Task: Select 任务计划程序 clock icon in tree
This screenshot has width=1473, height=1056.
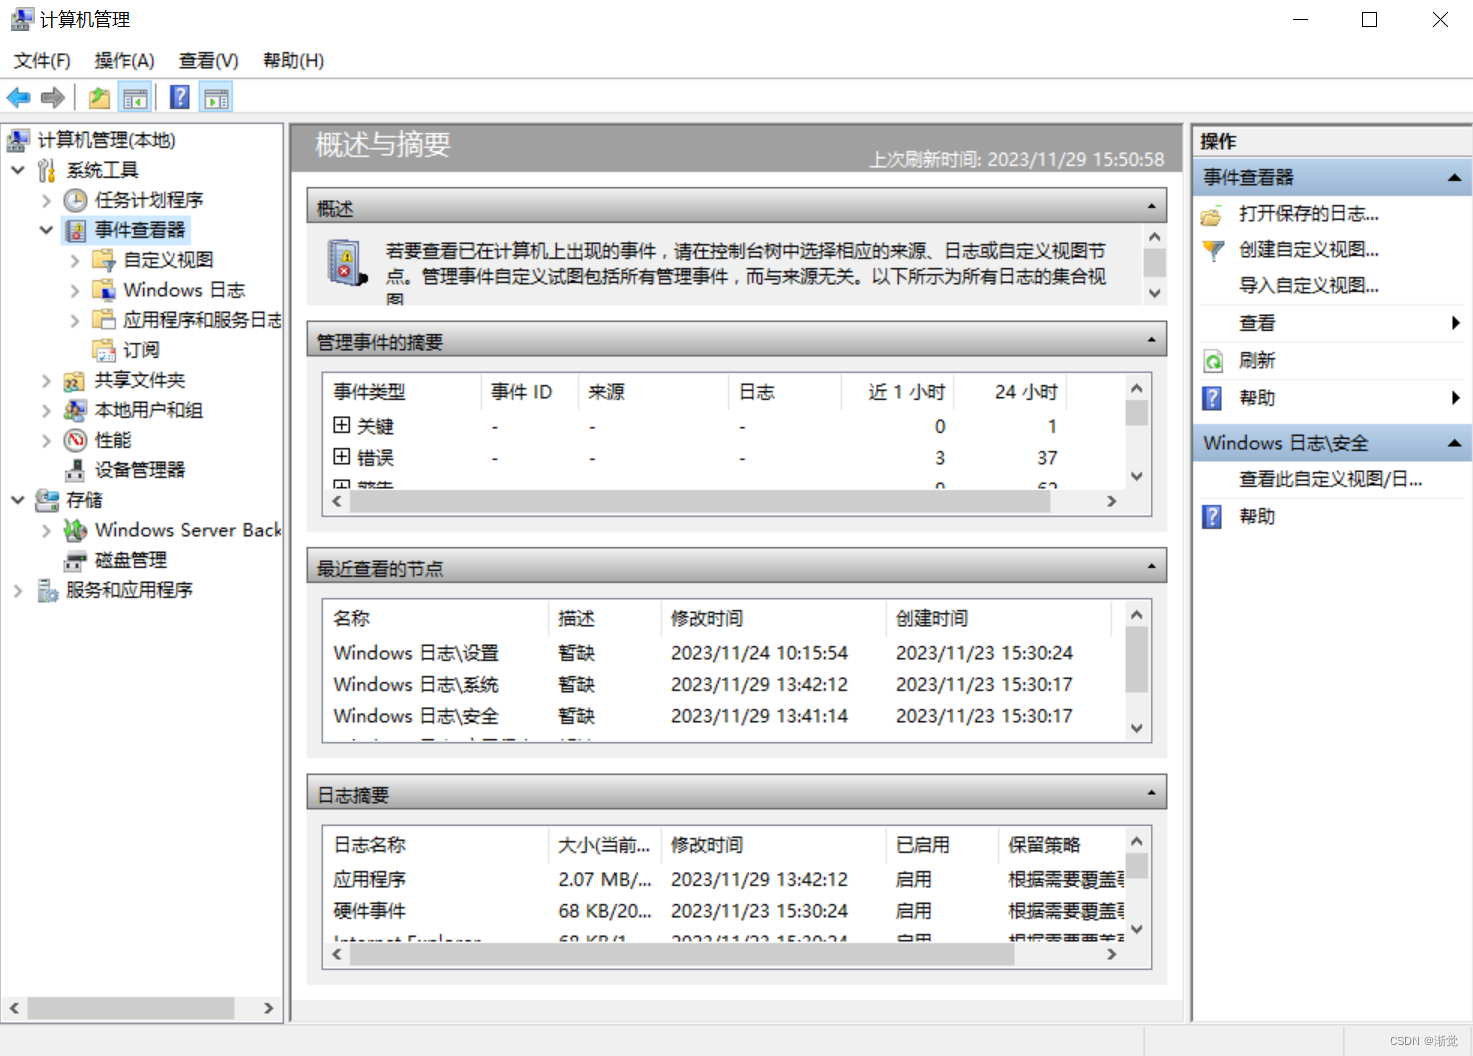Action: pyautogui.click(x=76, y=200)
